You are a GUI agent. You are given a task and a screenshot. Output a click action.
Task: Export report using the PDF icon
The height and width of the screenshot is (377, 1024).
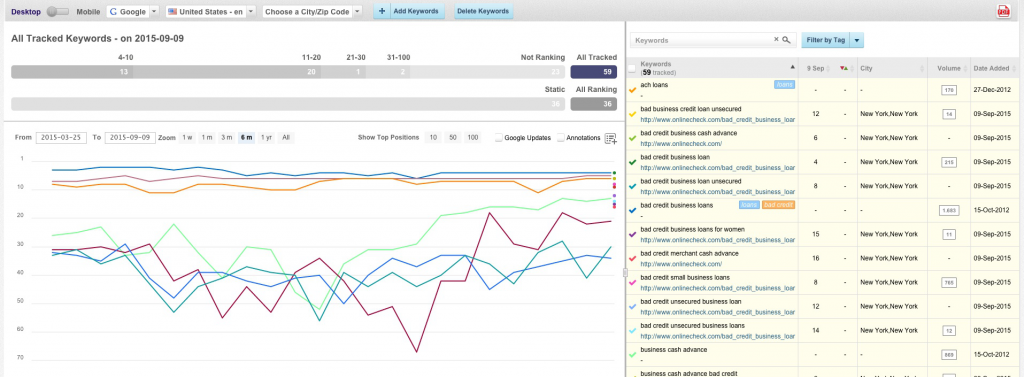pos(1004,12)
